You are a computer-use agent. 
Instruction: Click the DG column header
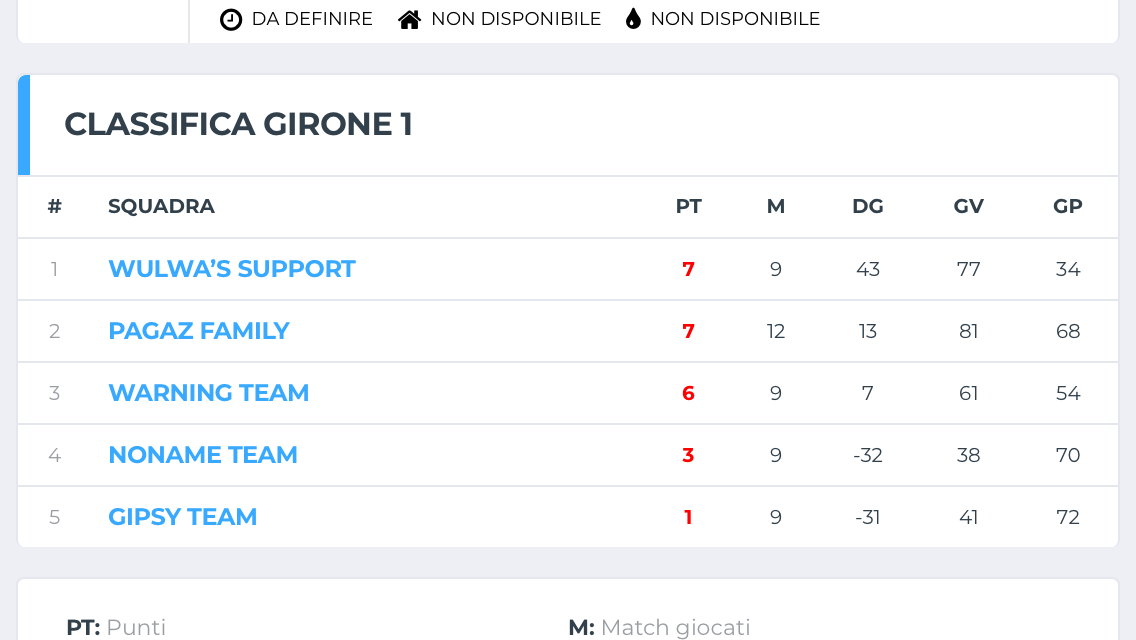click(868, 207)
